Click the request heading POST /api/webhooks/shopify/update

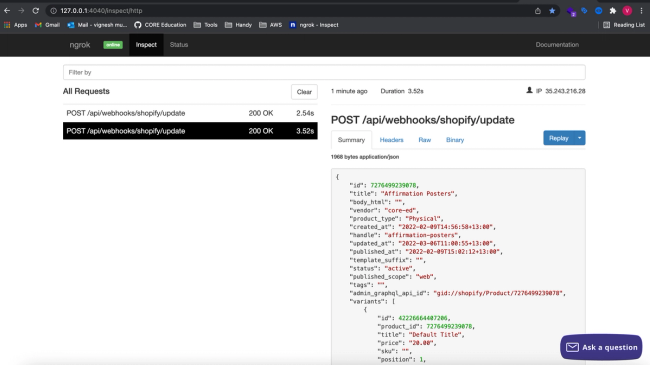[x=422, y=120]
